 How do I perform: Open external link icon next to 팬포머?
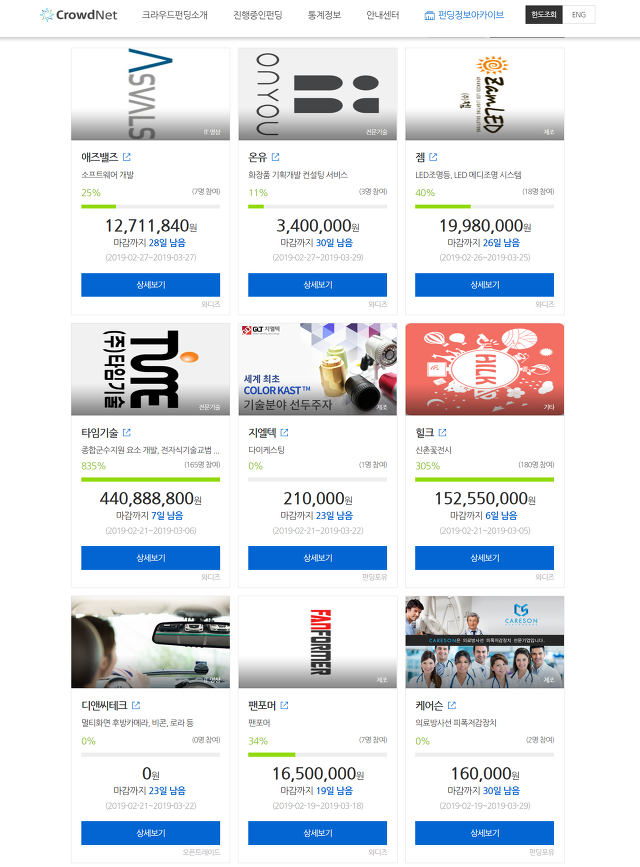284,705
